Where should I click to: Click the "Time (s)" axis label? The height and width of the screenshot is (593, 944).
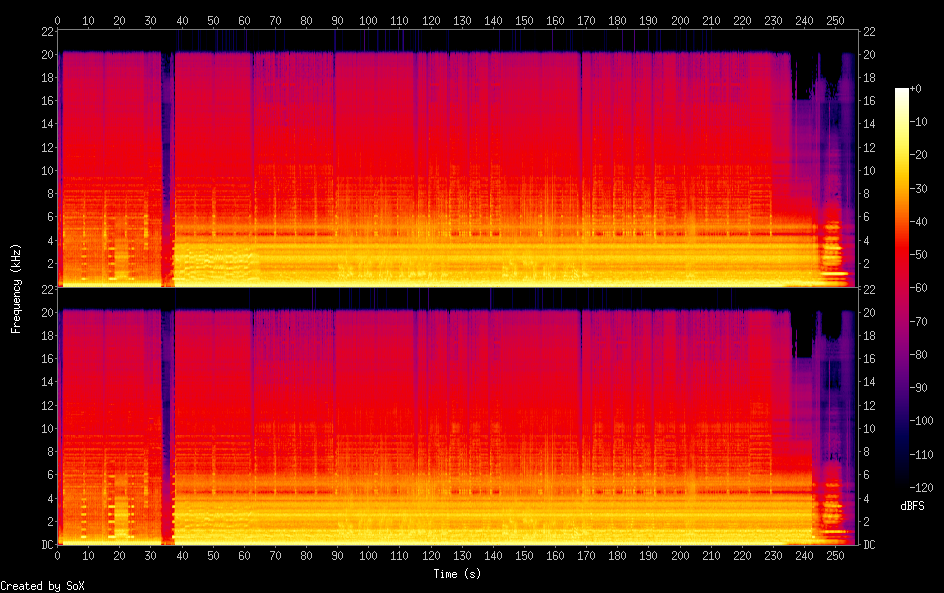point(459,574)
